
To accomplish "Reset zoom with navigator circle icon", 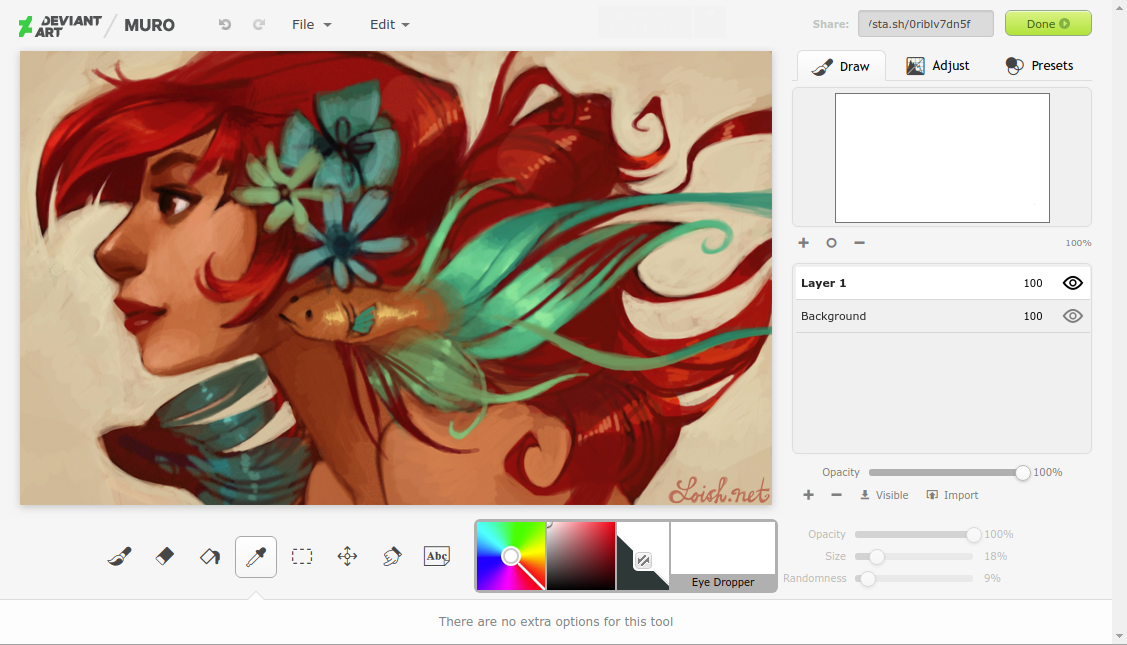I will click(832, 243).
